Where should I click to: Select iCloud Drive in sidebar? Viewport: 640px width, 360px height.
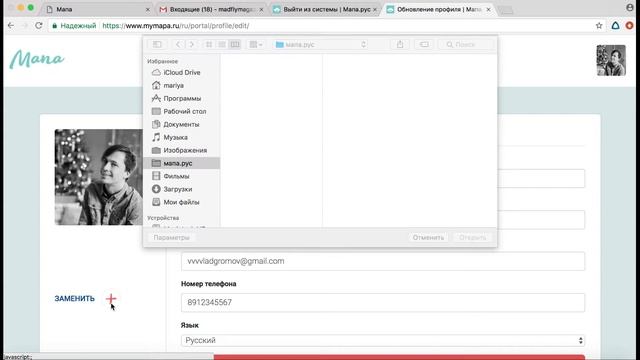[182, 72]
